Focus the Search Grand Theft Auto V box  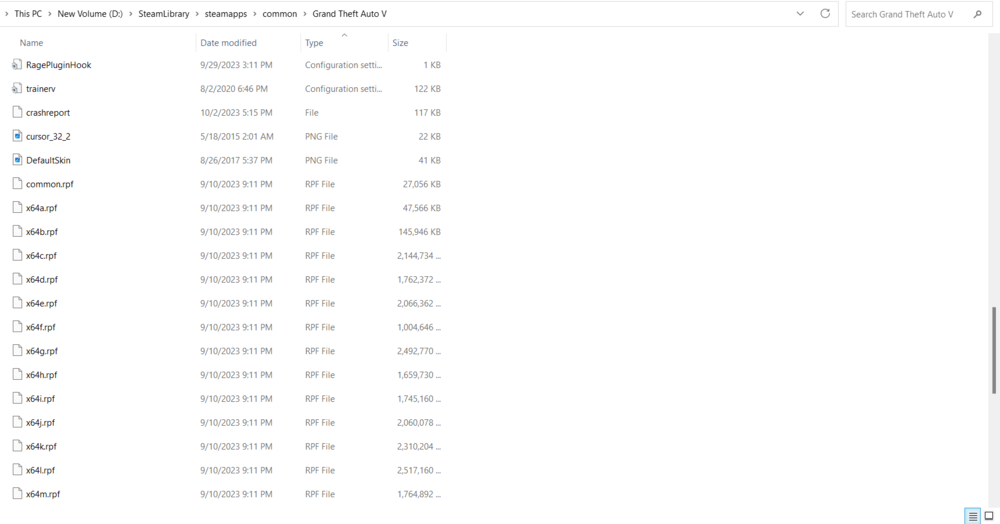click(x=907, y=14)
